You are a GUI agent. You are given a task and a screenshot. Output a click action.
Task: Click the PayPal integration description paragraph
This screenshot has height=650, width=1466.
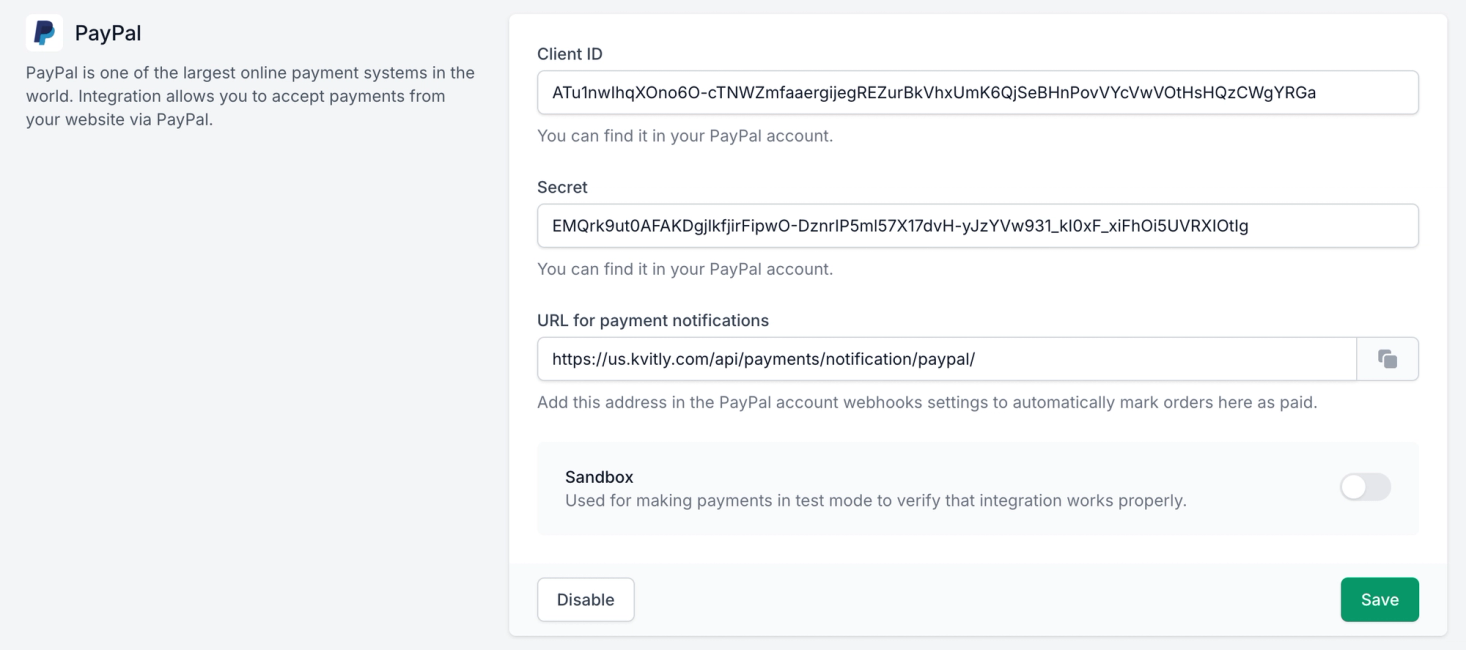click(x=250, y=96)
